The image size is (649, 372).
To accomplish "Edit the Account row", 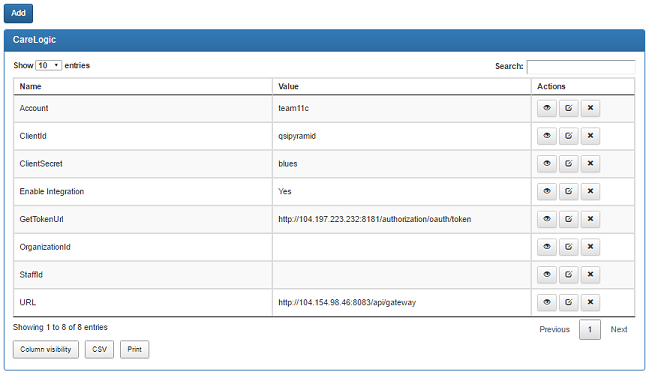I will coord(569,108).
